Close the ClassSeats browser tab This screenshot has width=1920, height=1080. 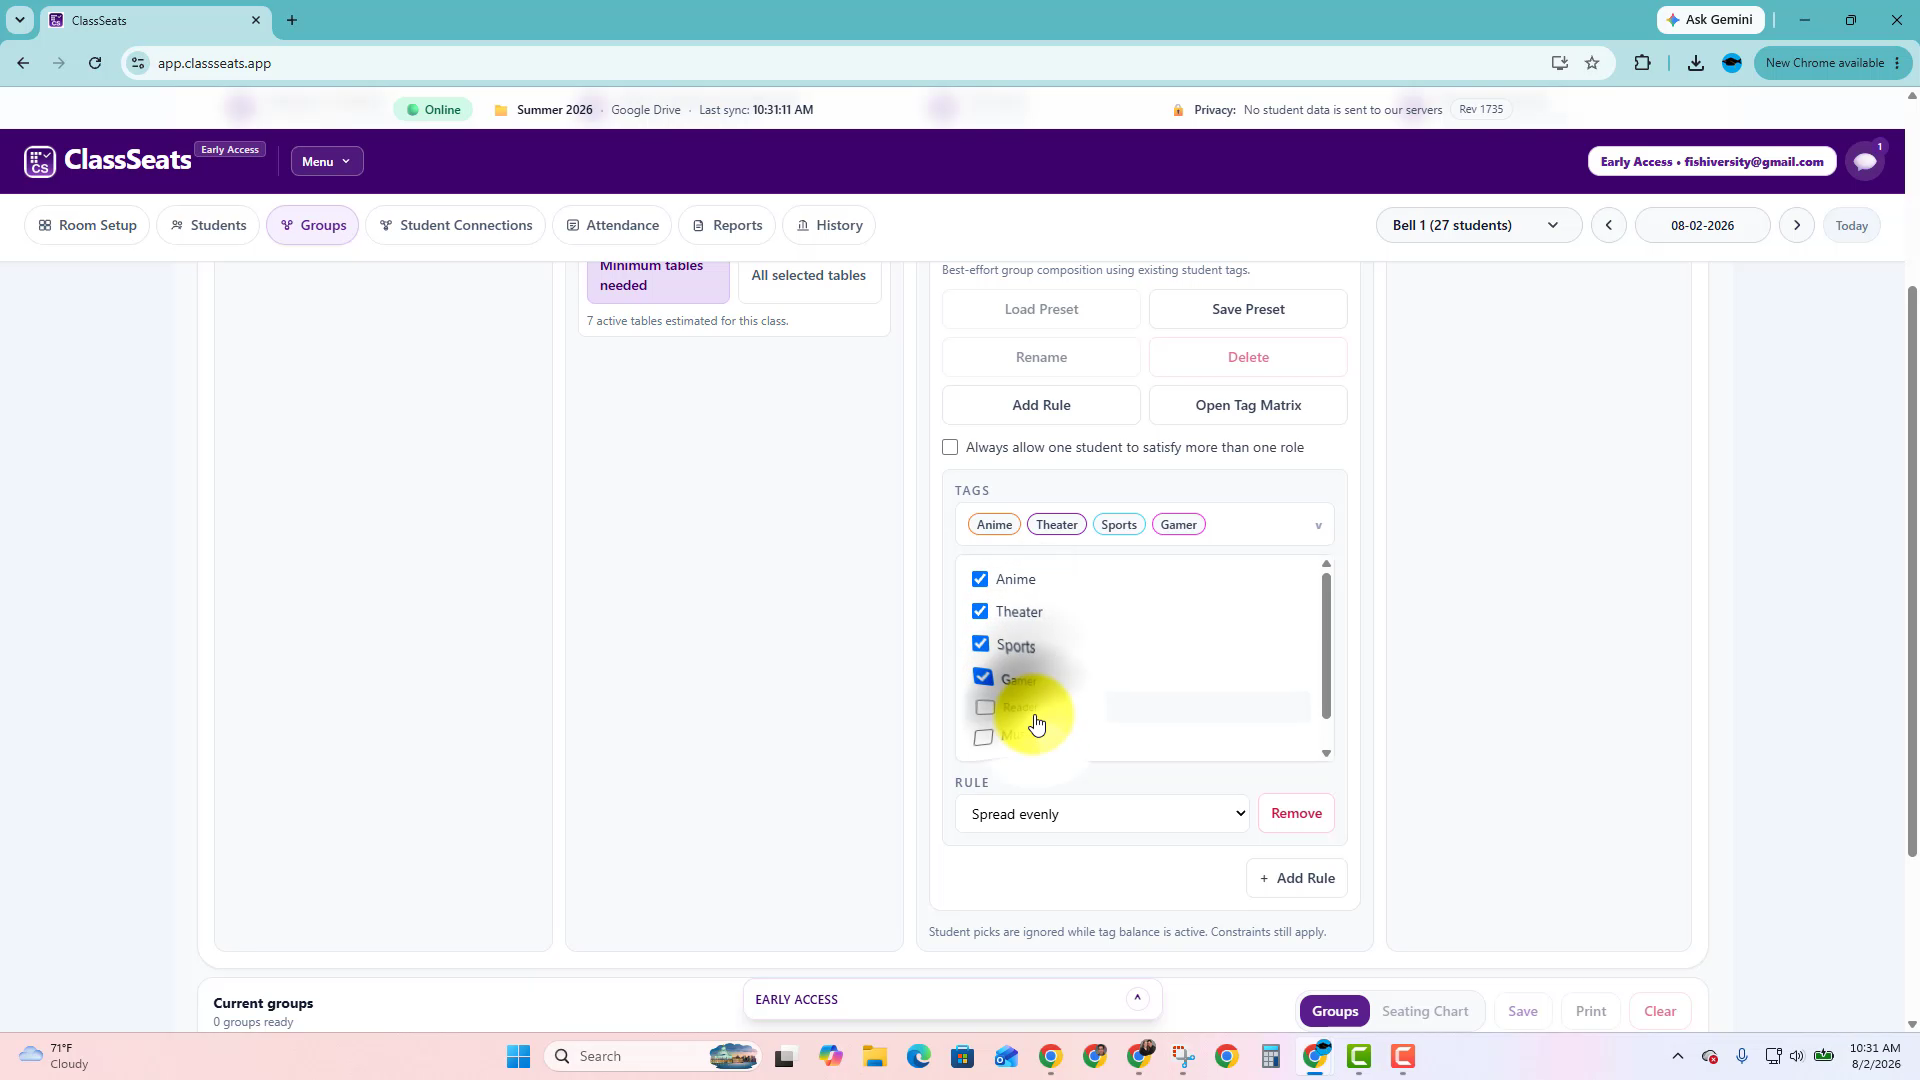[256, 20]
